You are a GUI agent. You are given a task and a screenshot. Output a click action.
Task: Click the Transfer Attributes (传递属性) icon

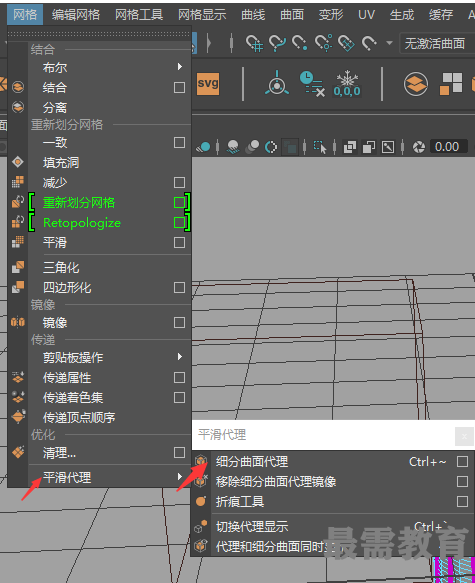click(x=18, y=377)
